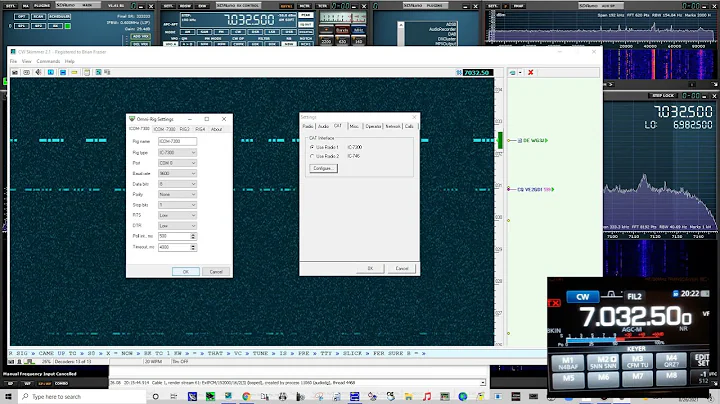
Task: Open the Commands menu in CW Skimmer
Action: tap(48, 61)
